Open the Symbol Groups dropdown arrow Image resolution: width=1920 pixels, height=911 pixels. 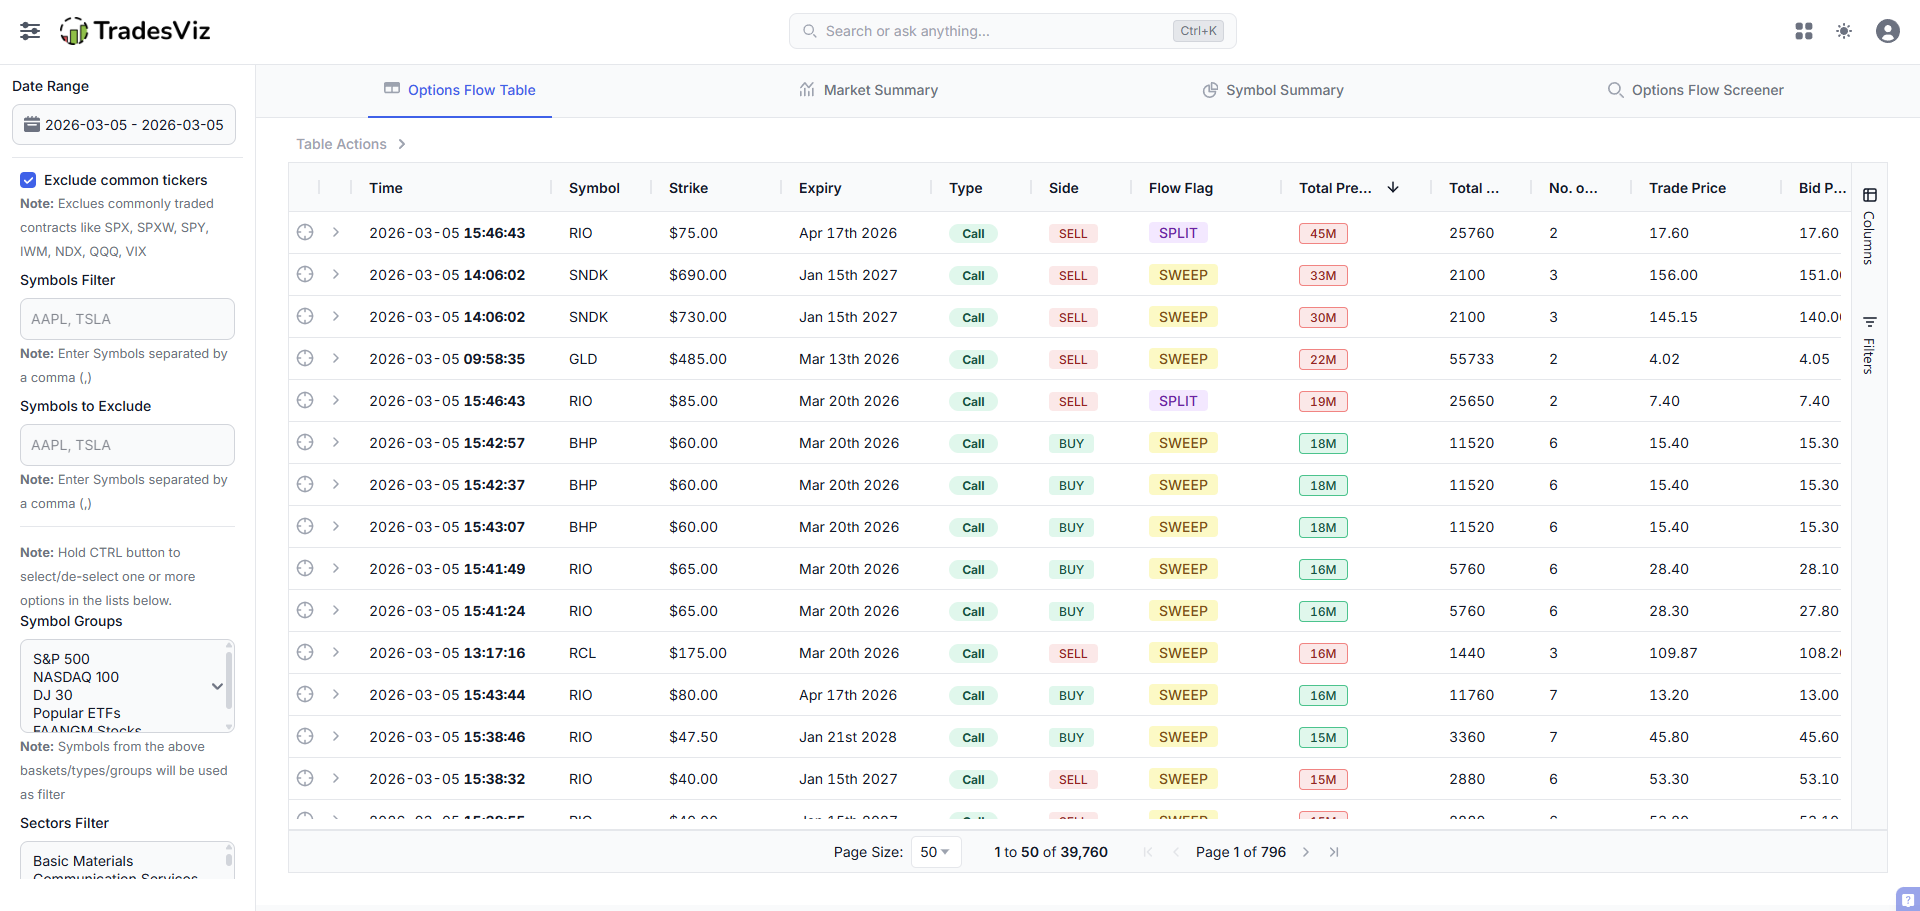[217, 686]
